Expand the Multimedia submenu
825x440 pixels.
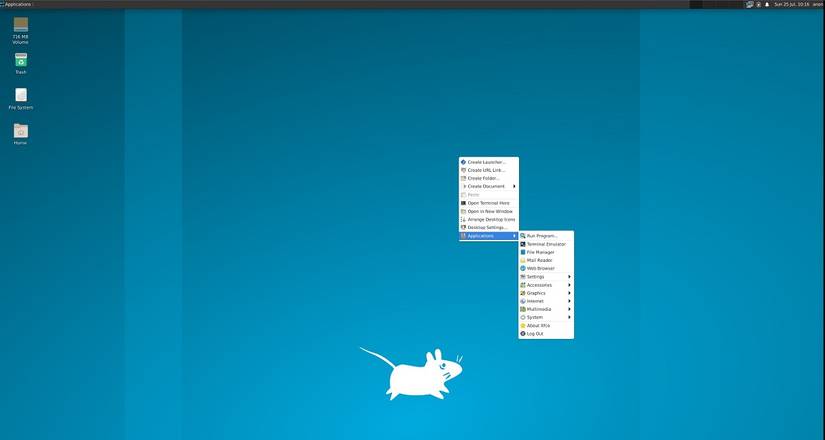tap(546, 309)
